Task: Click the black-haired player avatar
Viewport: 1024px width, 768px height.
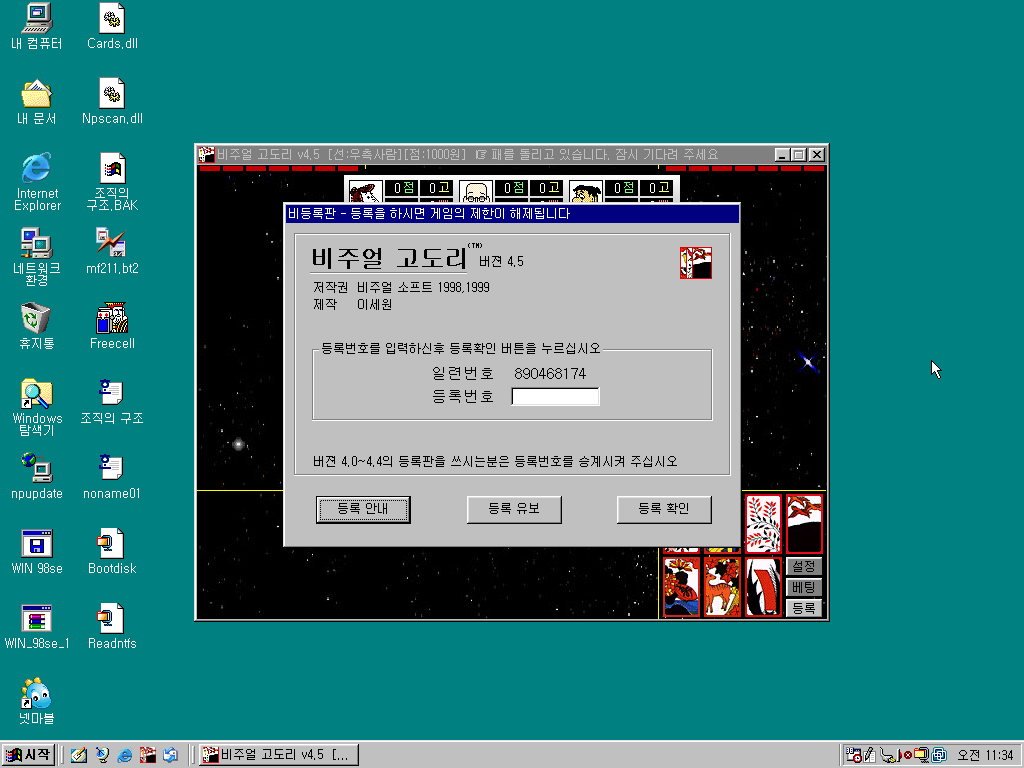Action: click(586, 191)
